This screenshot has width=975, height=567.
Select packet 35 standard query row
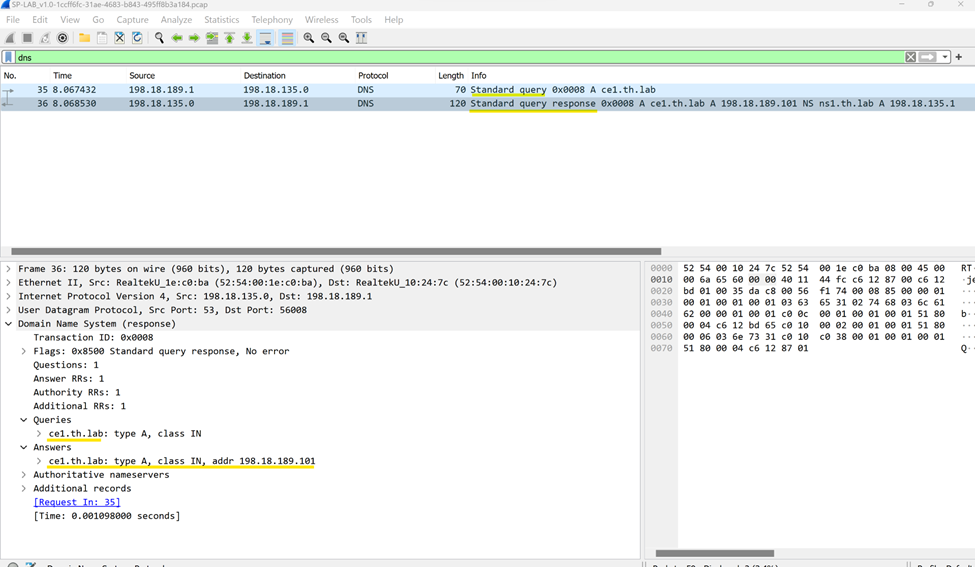pyautogui.click(x=488, y=90)
